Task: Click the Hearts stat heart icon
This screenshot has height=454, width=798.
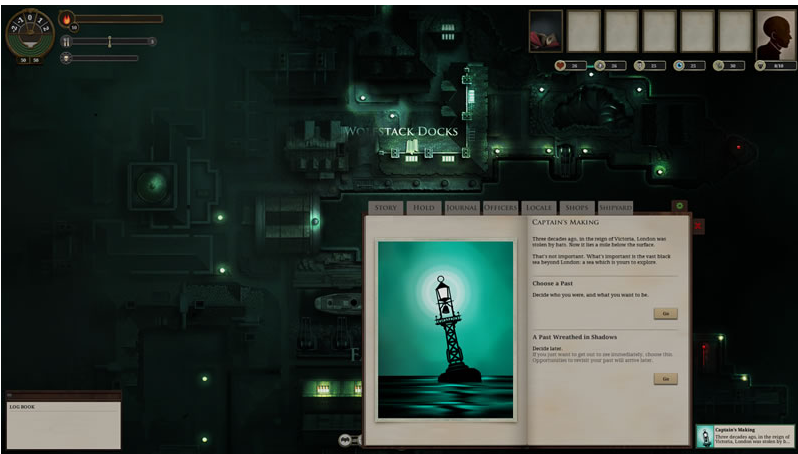Action: [560, 65]
